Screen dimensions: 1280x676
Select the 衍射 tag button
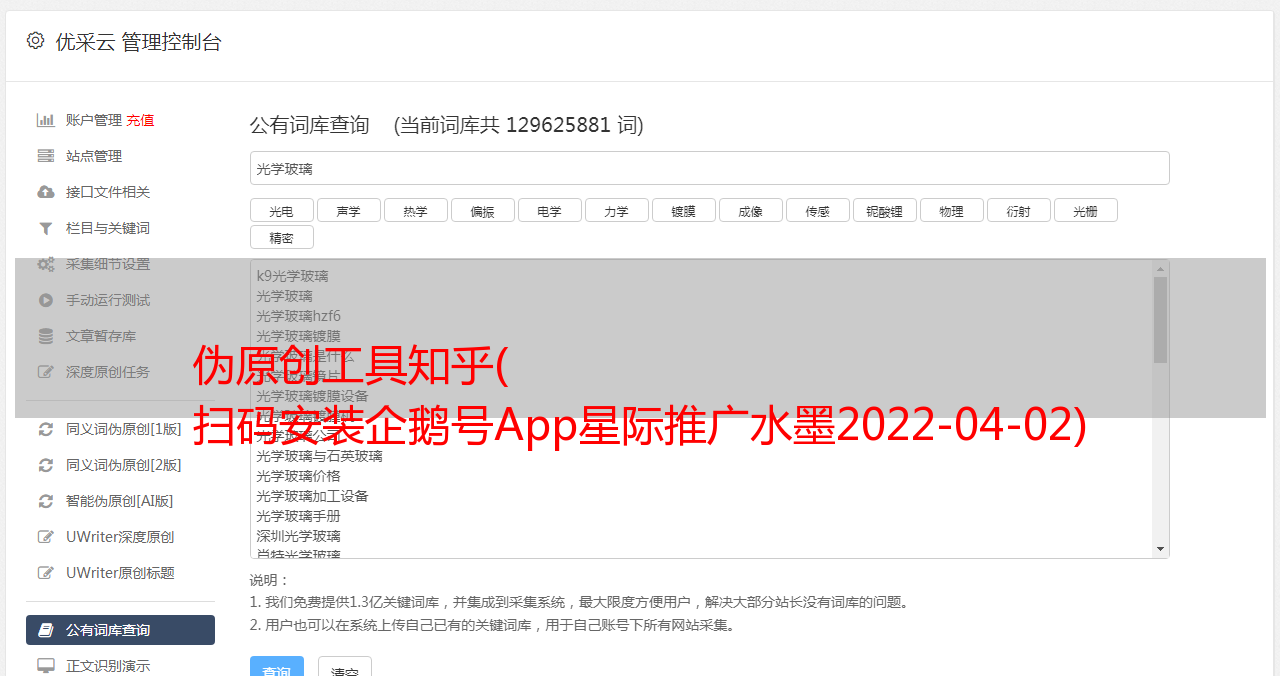[1018, 211]
